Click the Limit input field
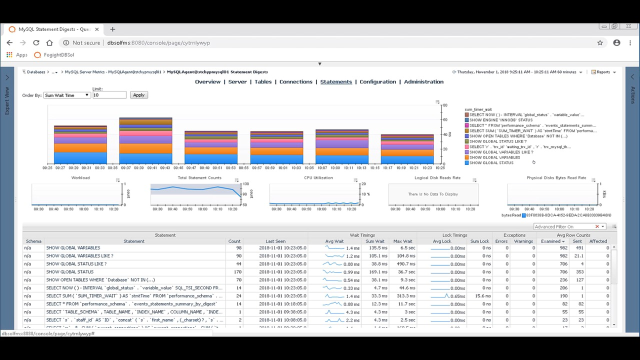The image size is (640, 360). pos(109,95)
